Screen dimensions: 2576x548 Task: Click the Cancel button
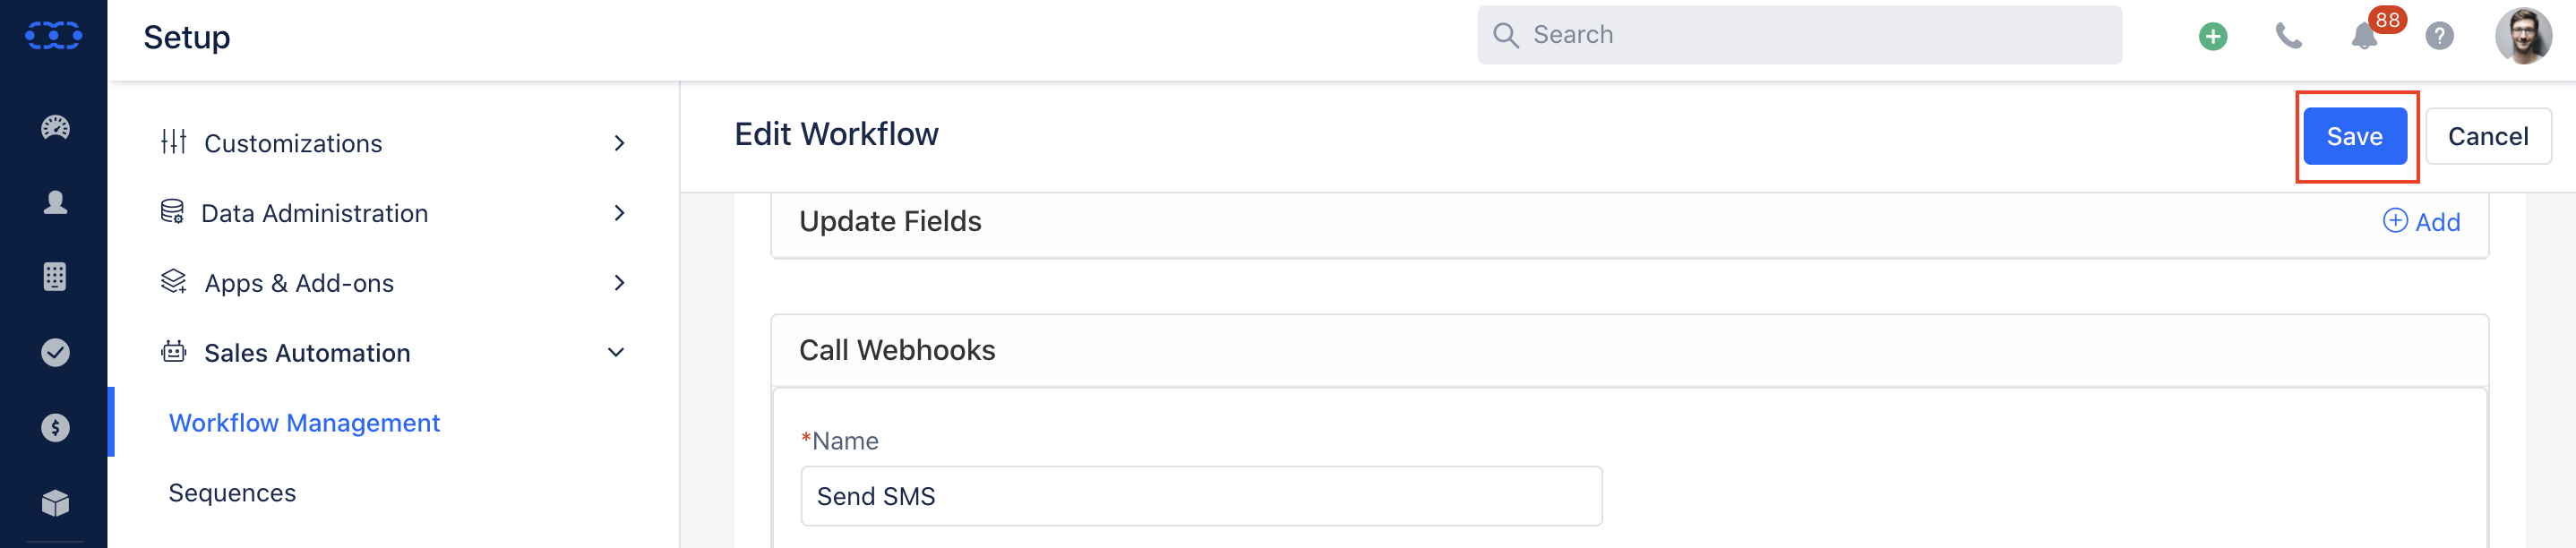coord(2488,136)
